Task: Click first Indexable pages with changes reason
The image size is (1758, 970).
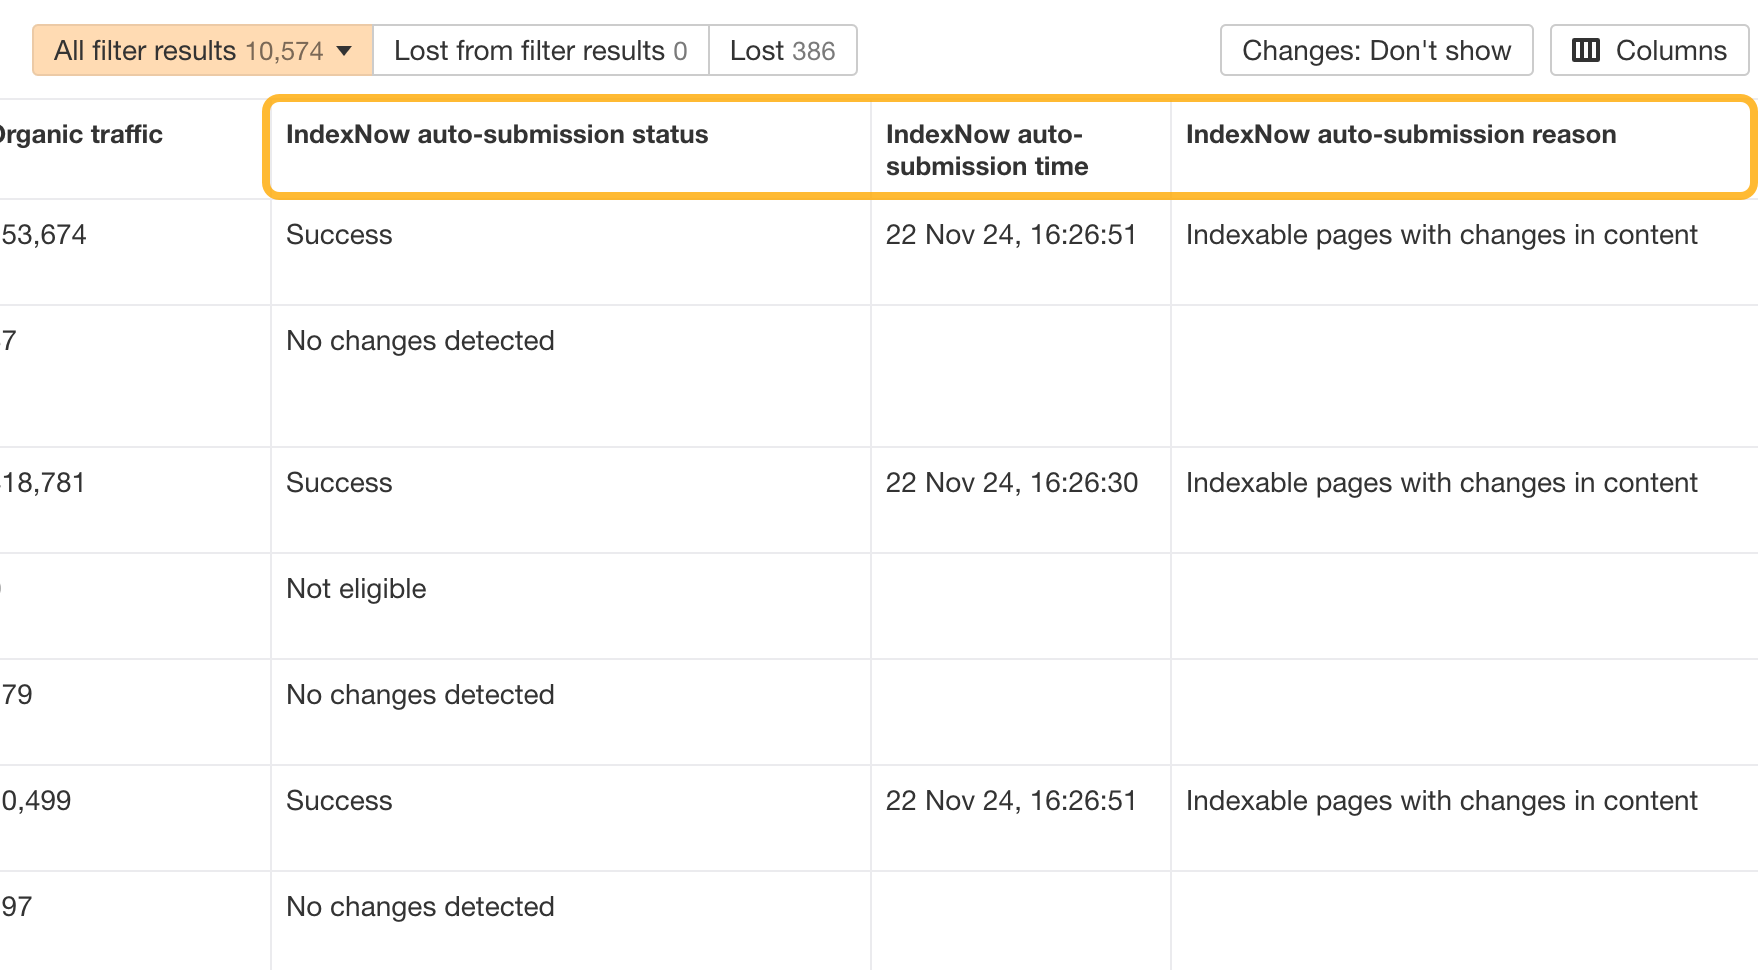Action: pyautogui.click(x=1441, y=235)
